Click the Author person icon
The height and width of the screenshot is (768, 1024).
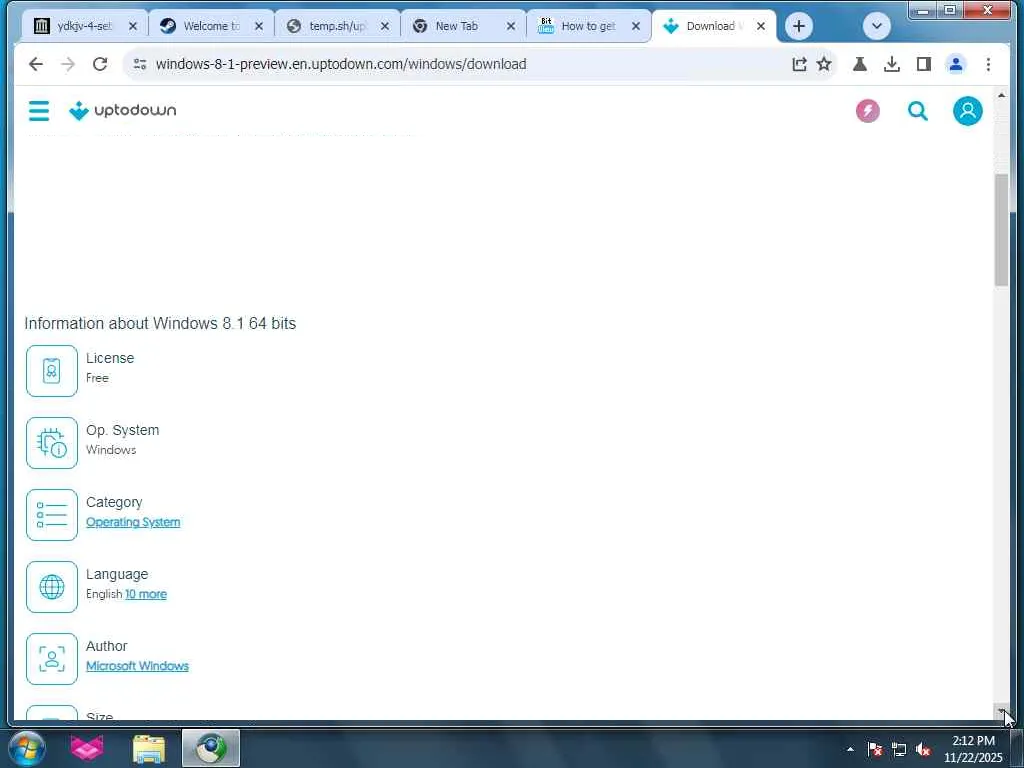(52, 658)
